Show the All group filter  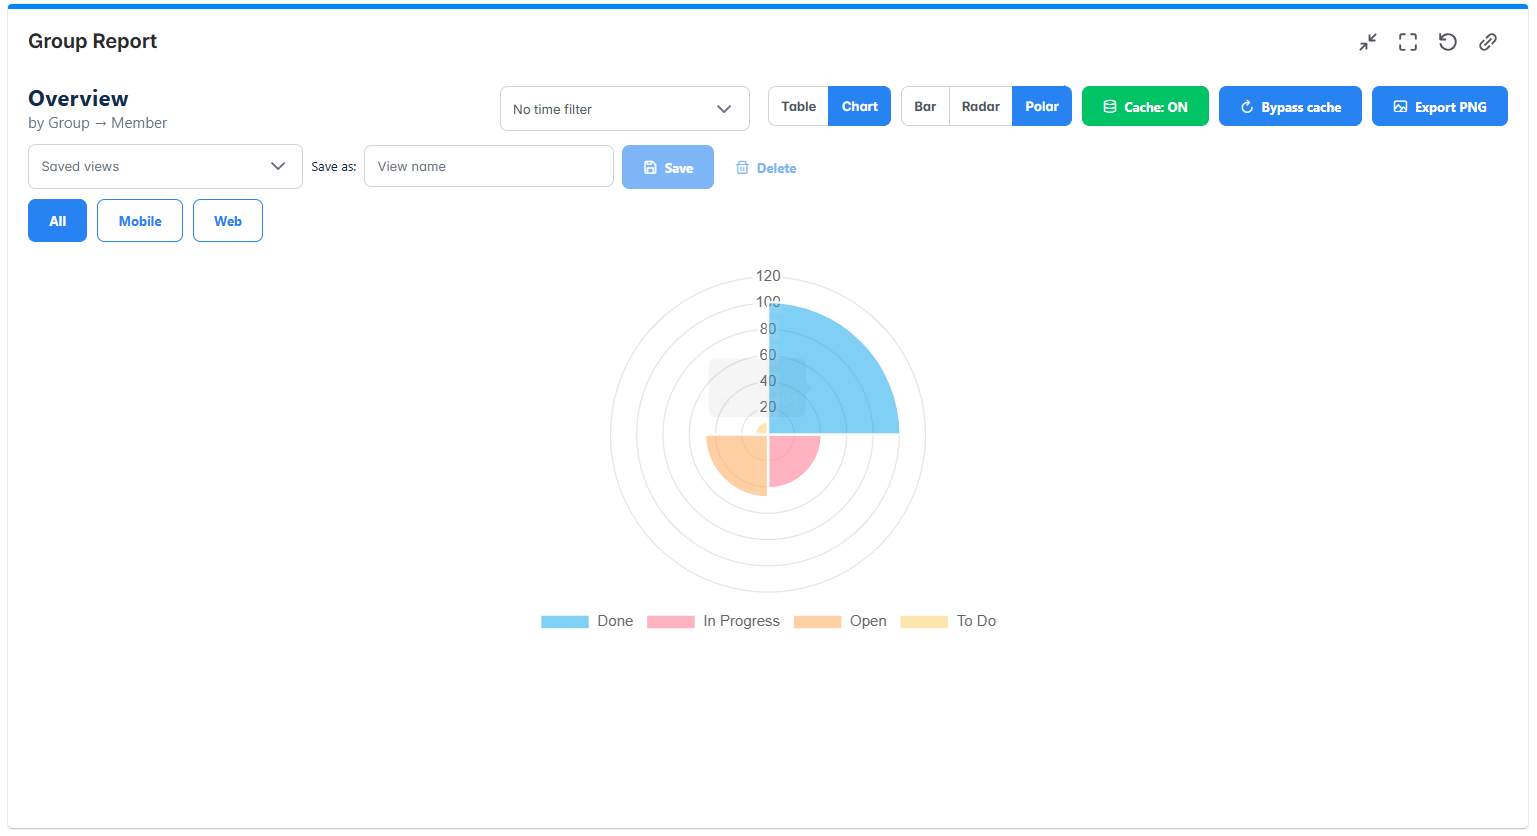(x=58, y=220)
